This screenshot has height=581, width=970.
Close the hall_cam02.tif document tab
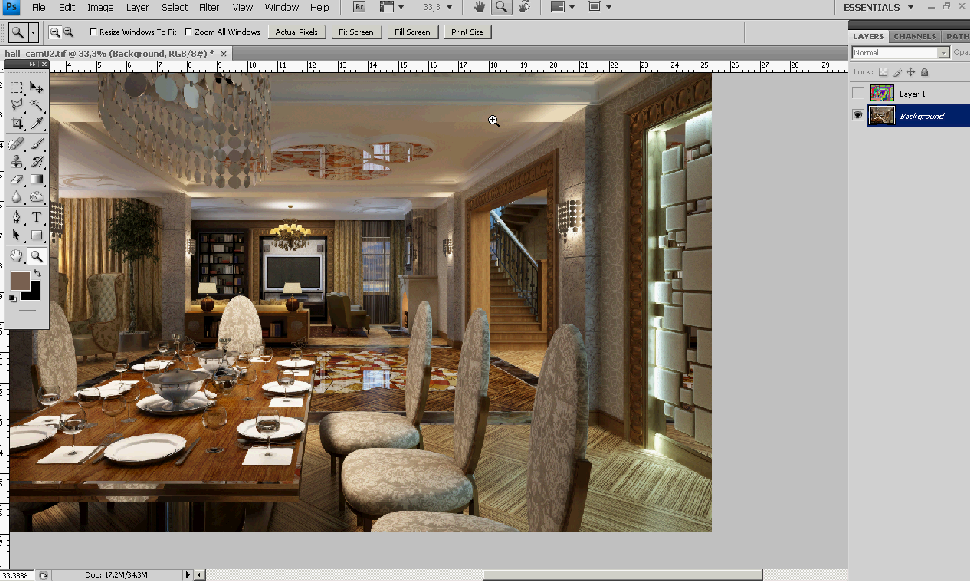(x=223, y=54)
